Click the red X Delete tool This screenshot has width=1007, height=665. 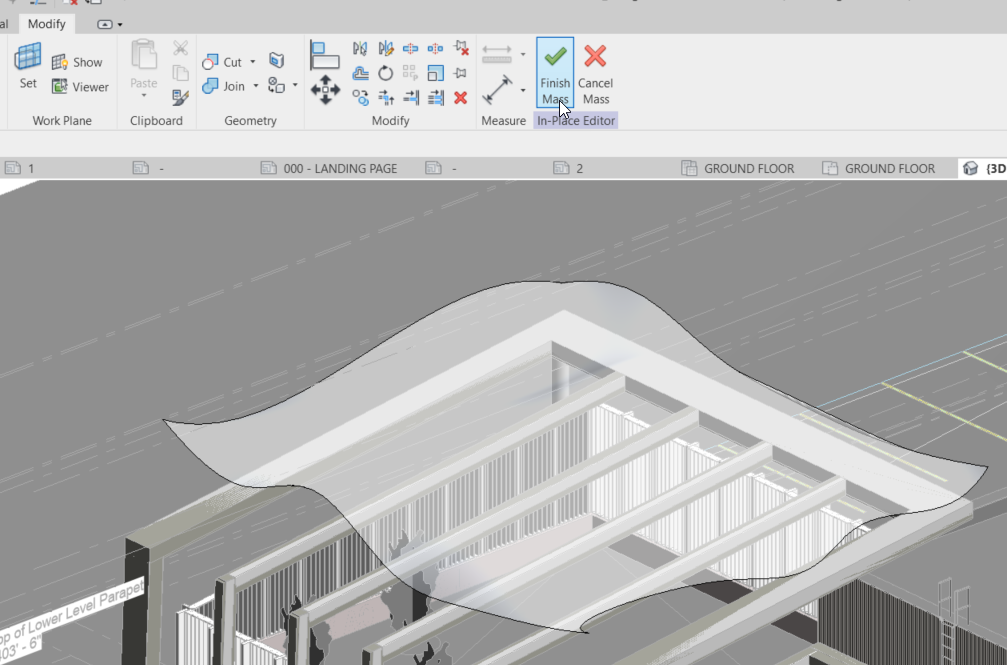(x=460, y=98)
